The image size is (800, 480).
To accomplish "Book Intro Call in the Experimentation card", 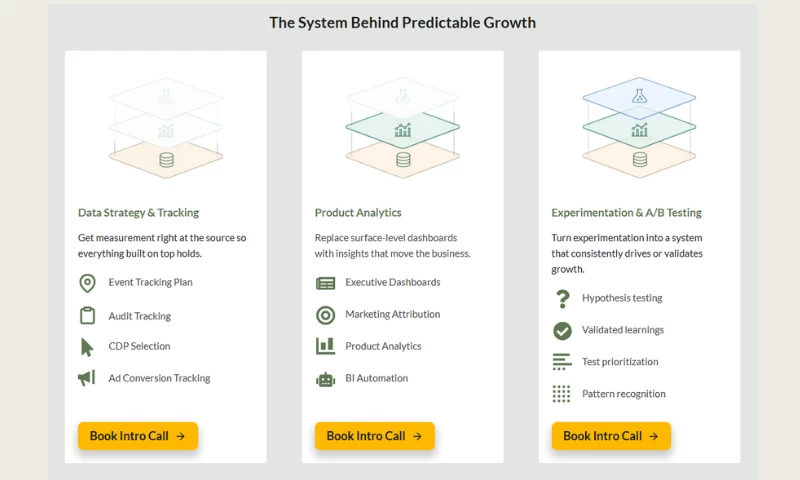I will (611, 436).
